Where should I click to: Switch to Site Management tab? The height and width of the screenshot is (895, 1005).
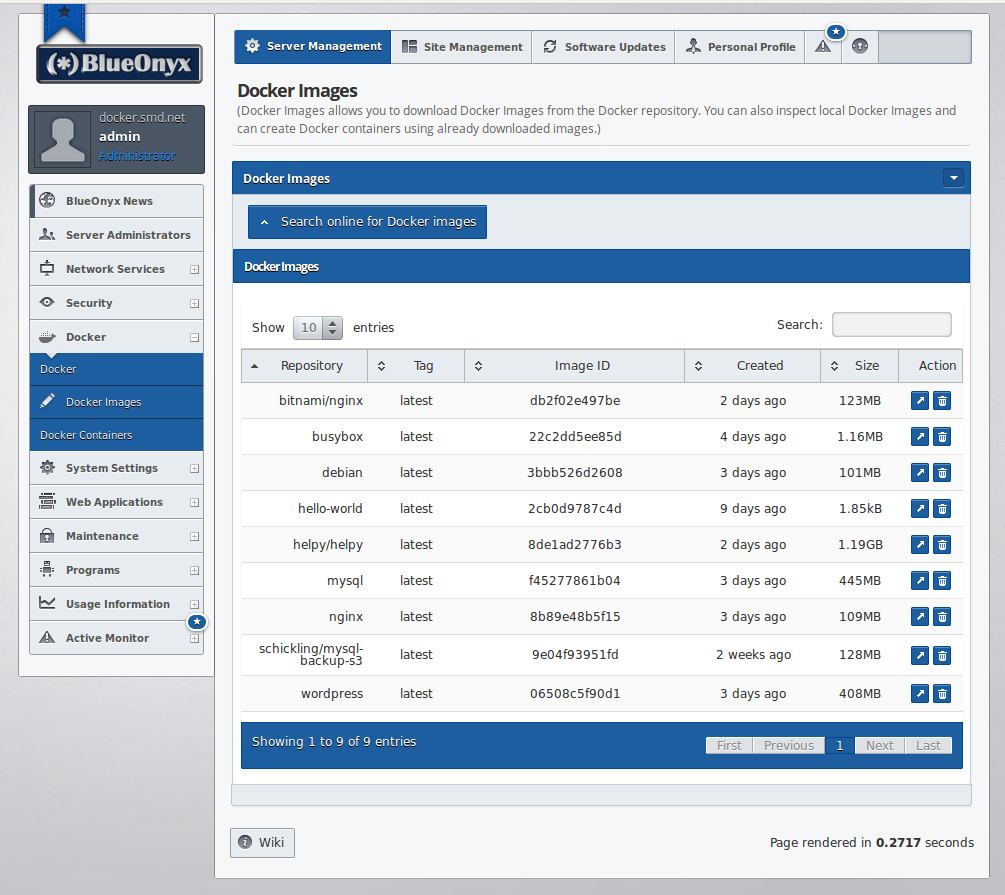[x=461, y=47]
